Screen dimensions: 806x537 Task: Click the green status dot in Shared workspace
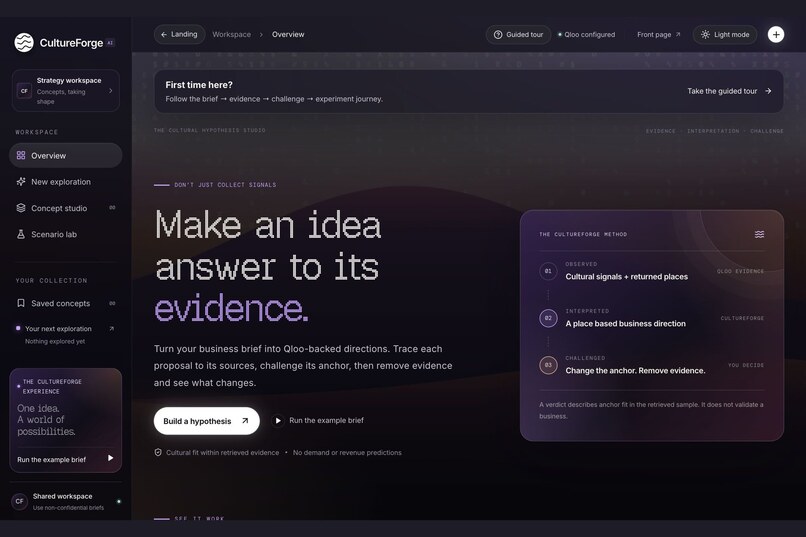point(119,502)
